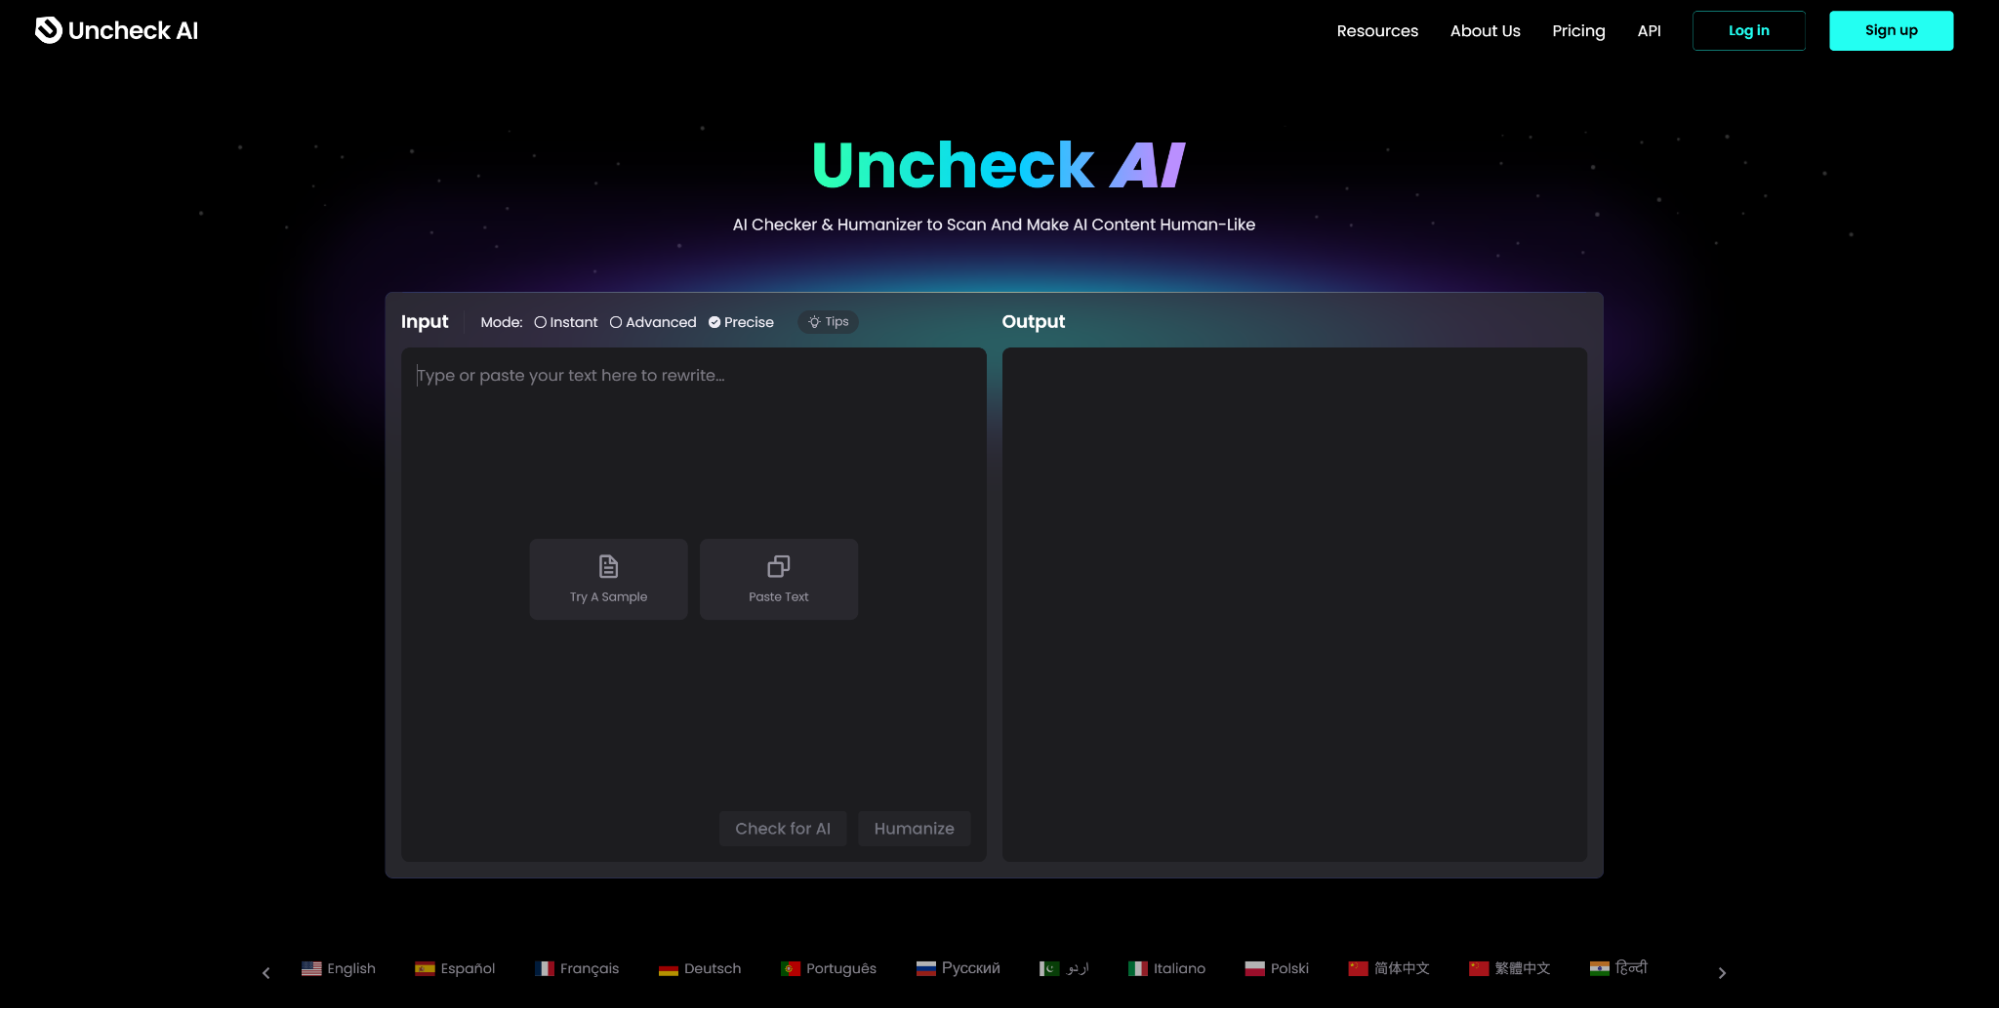Switch language to Русский

[x=958, y=968]
